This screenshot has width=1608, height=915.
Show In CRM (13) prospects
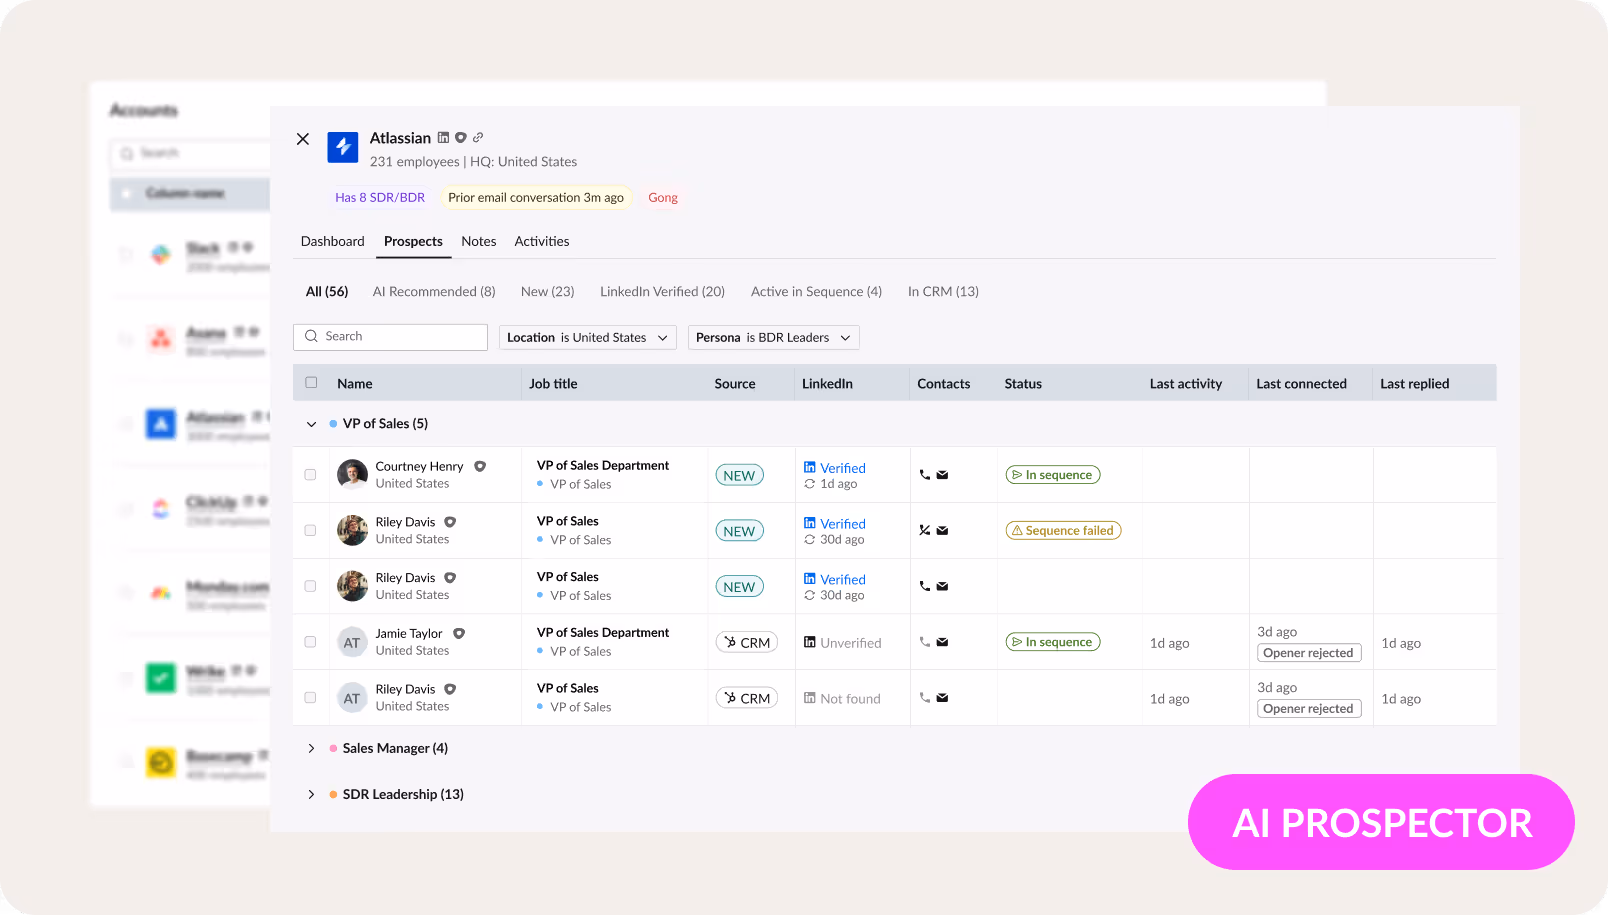click(943, 292)
